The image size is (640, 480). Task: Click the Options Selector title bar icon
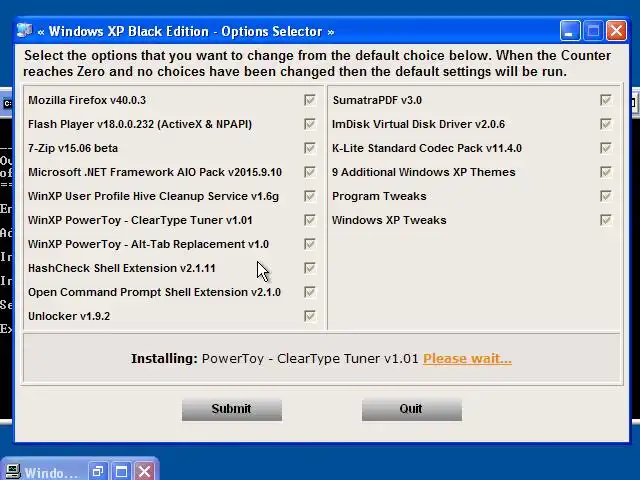[x=24, y=31]
